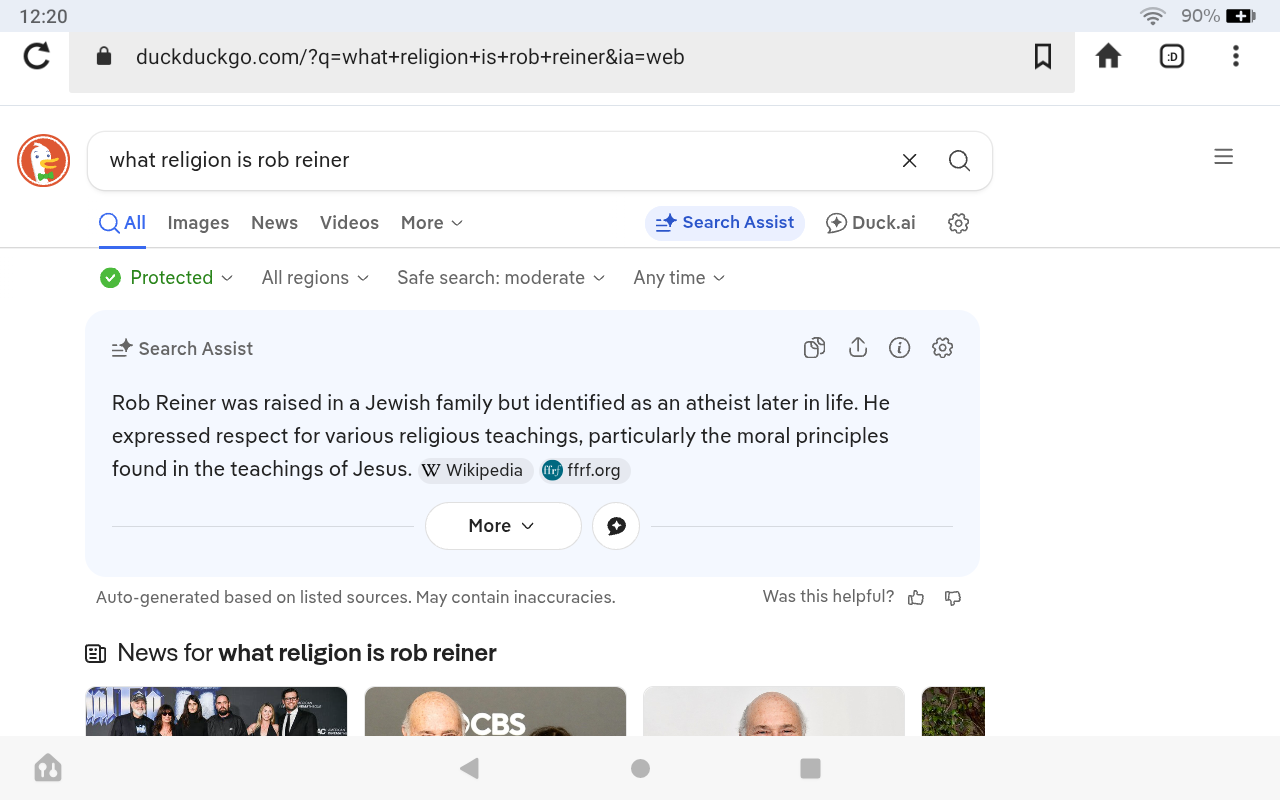The width and height of the screenshot is (1280, 800).
Task: Share the Search Assist answer
Action: tap(857, 348)
